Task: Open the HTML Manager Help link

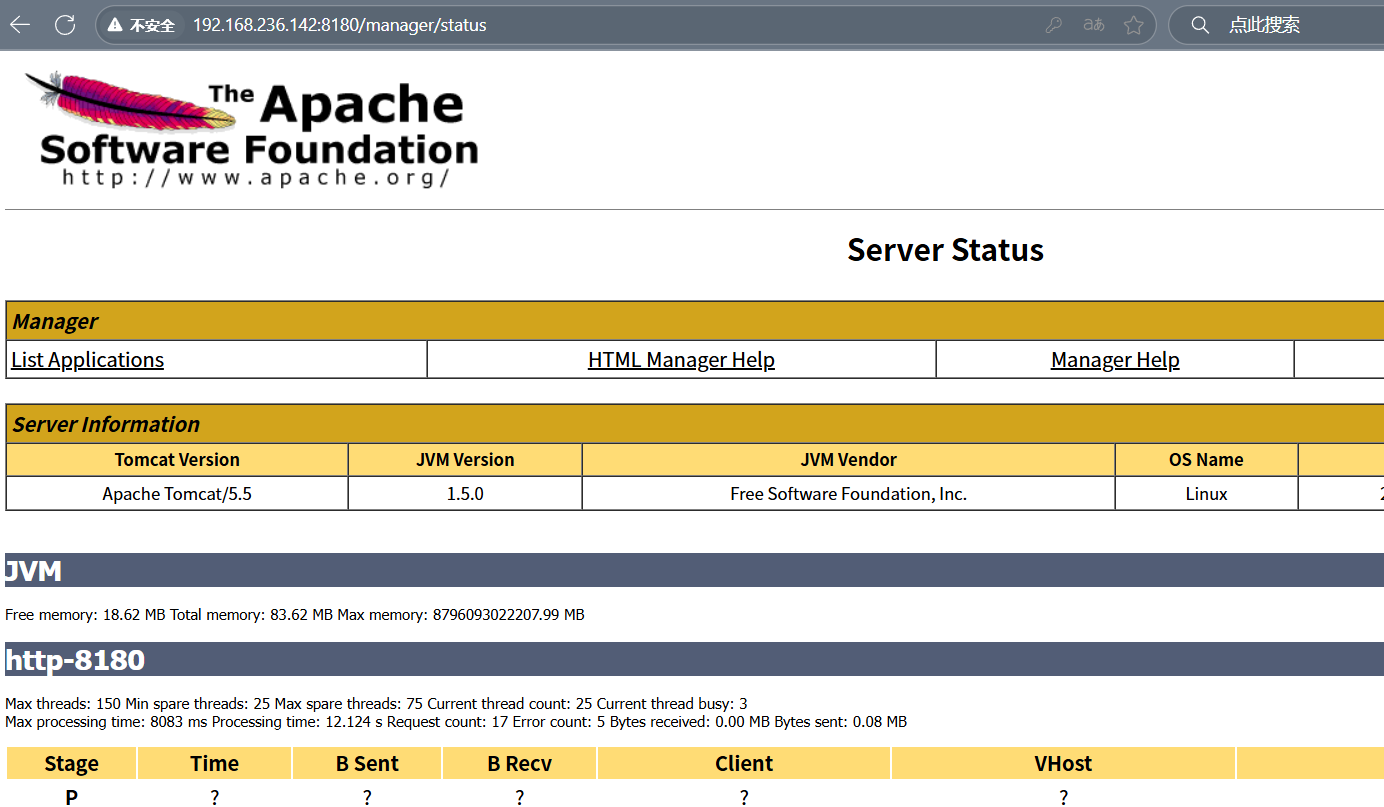Action: [681, 360]
